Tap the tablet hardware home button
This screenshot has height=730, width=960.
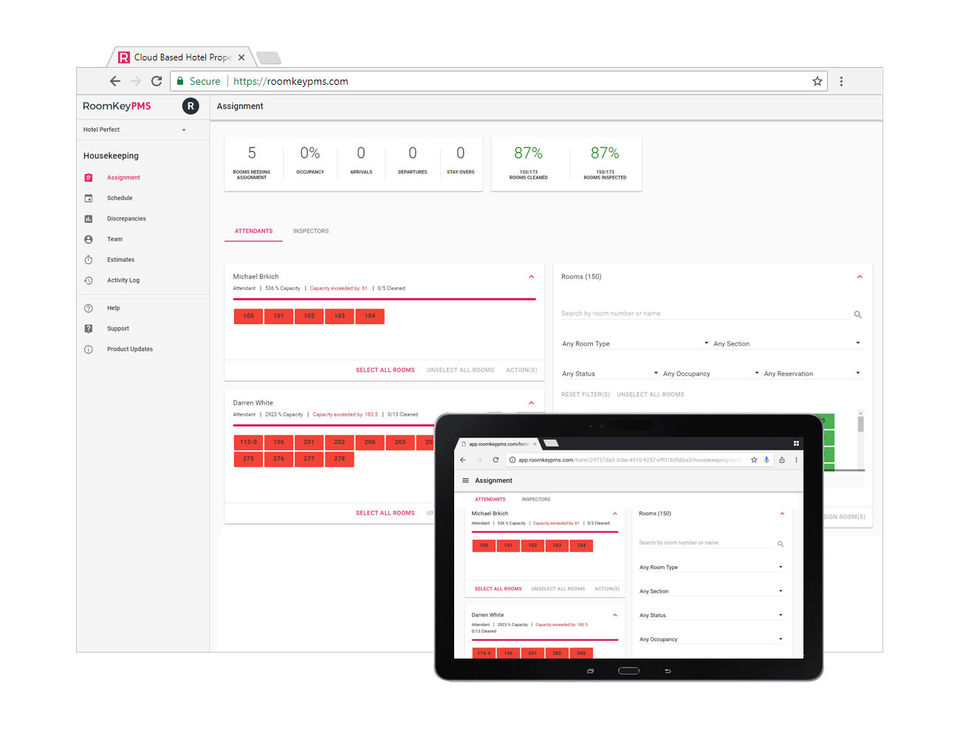click(629, 671)
